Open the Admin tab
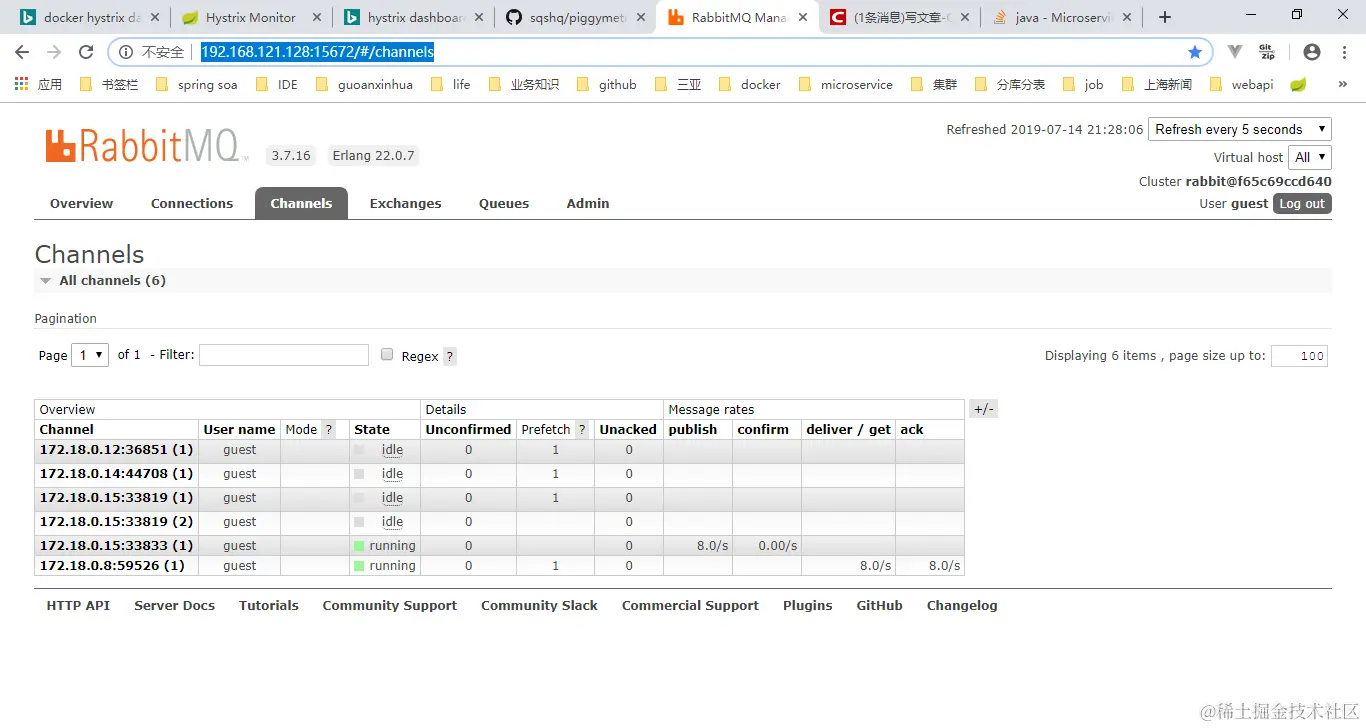 [588, 203]
